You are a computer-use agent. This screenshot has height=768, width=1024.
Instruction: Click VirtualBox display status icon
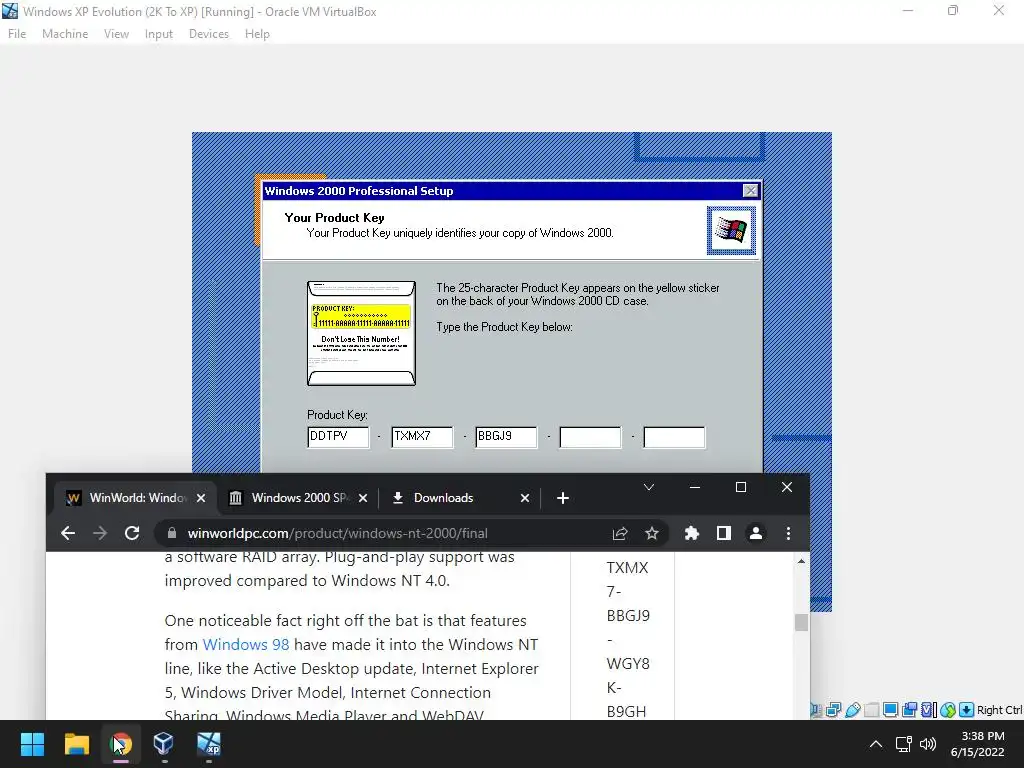[890, 710]
